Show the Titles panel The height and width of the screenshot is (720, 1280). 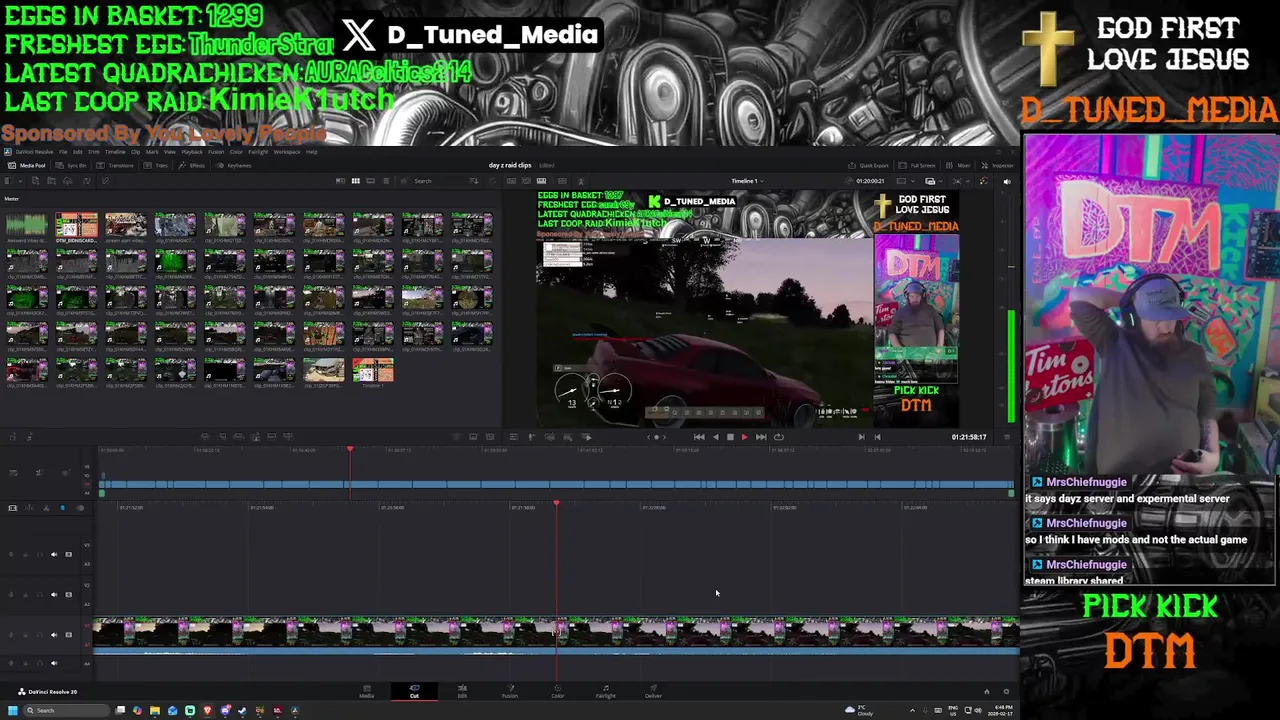tap(155, 165)
